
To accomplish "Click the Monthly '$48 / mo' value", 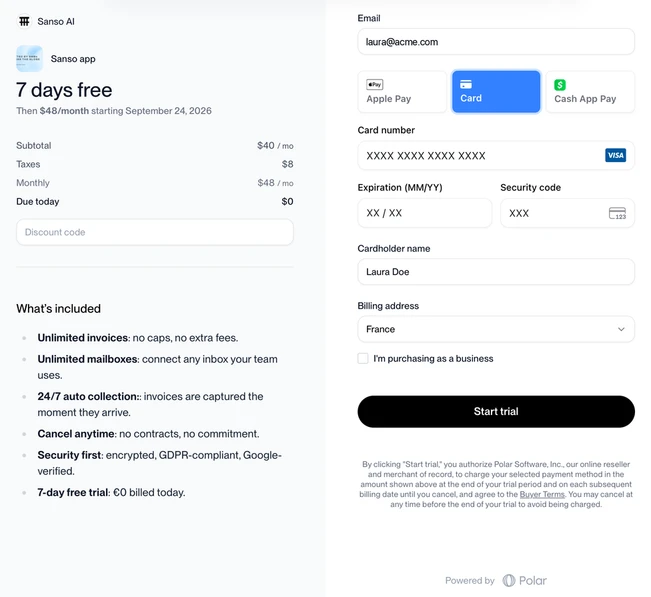I will point(275,183).
